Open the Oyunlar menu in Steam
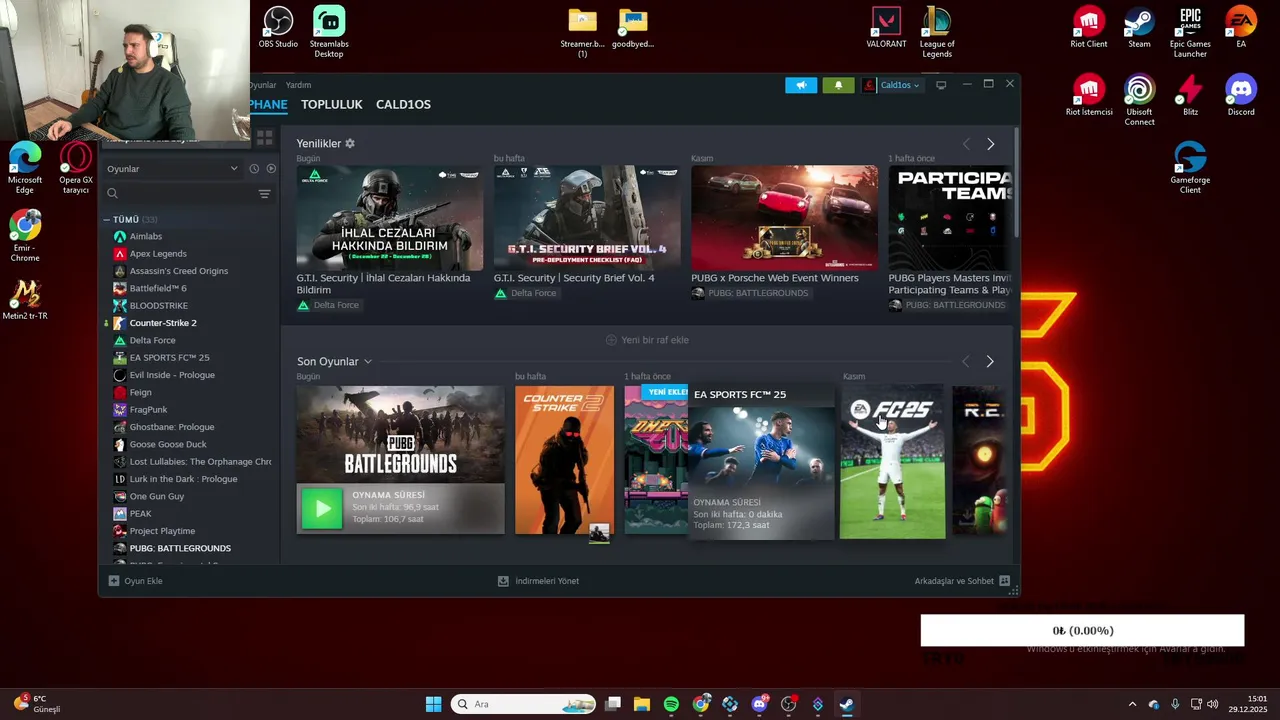Image resolution: width=1280 pixels, height=720 pixels. click(263, 85)
